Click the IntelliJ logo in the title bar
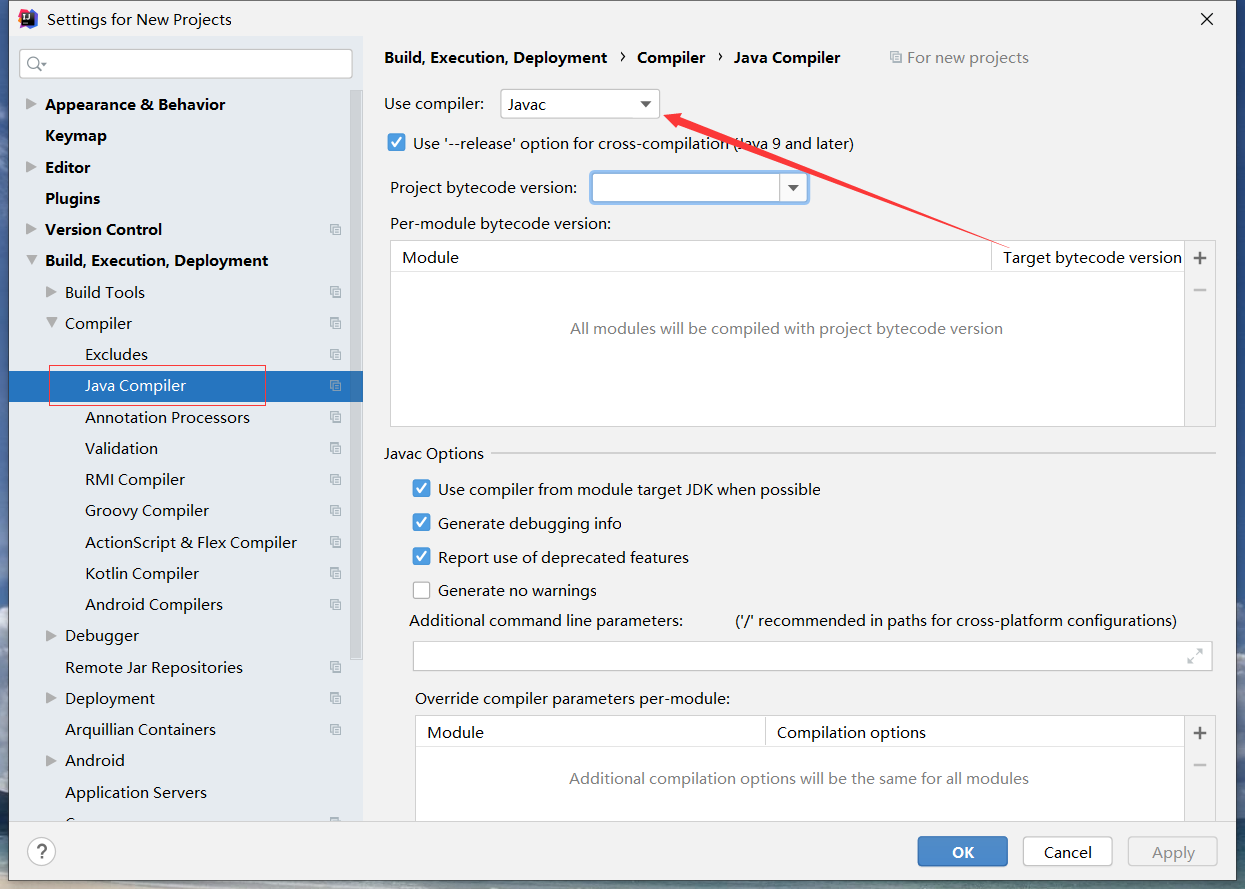 28,19
